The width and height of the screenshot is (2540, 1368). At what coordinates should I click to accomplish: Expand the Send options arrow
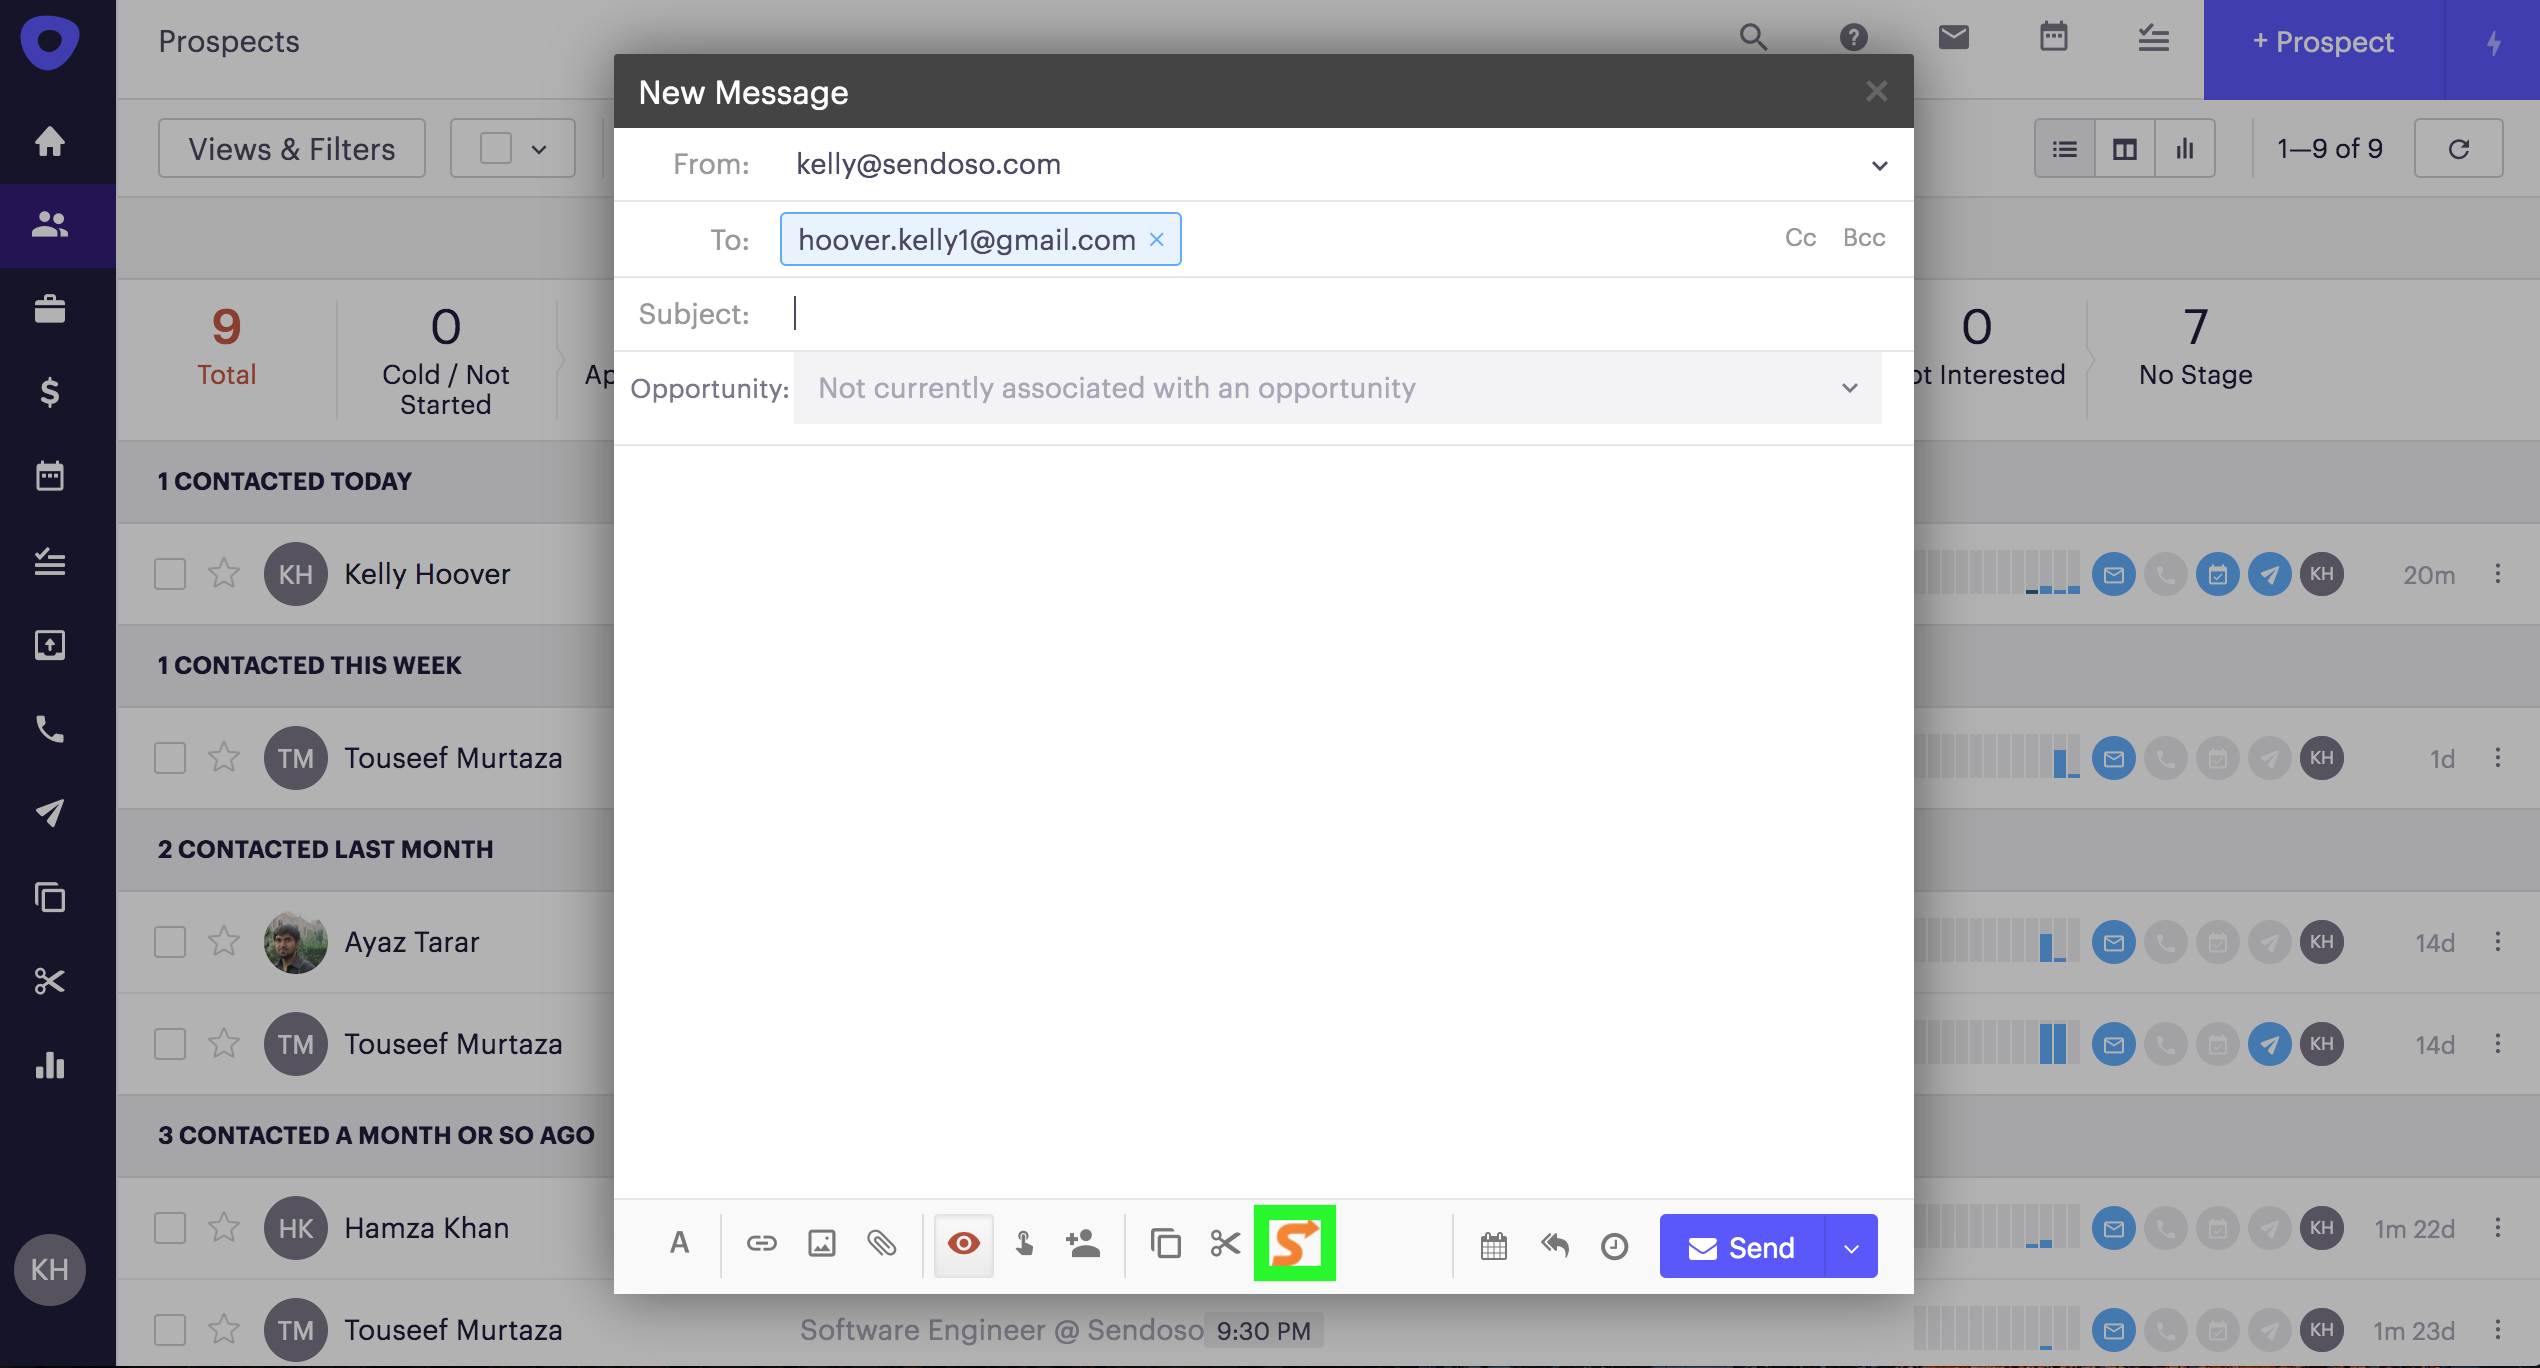1851,1247
